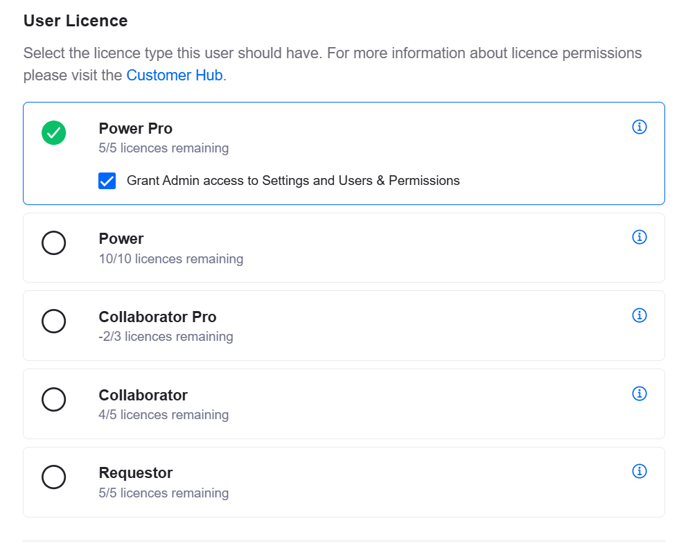688x557 pixels.
Task: Open the Requestor licence info icon
Action: [639, 471]
